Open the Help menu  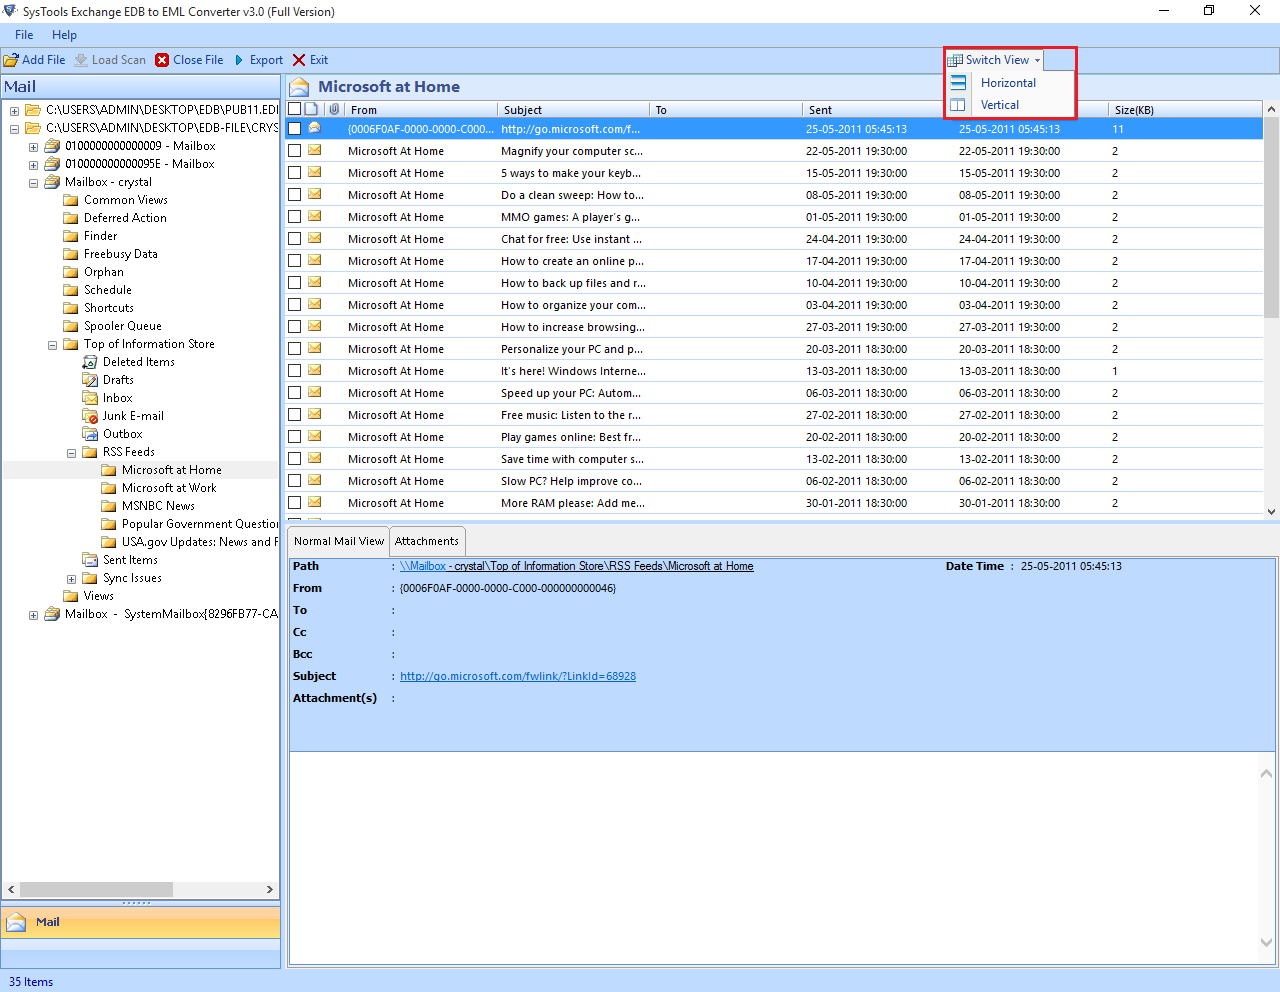point(64,35)
